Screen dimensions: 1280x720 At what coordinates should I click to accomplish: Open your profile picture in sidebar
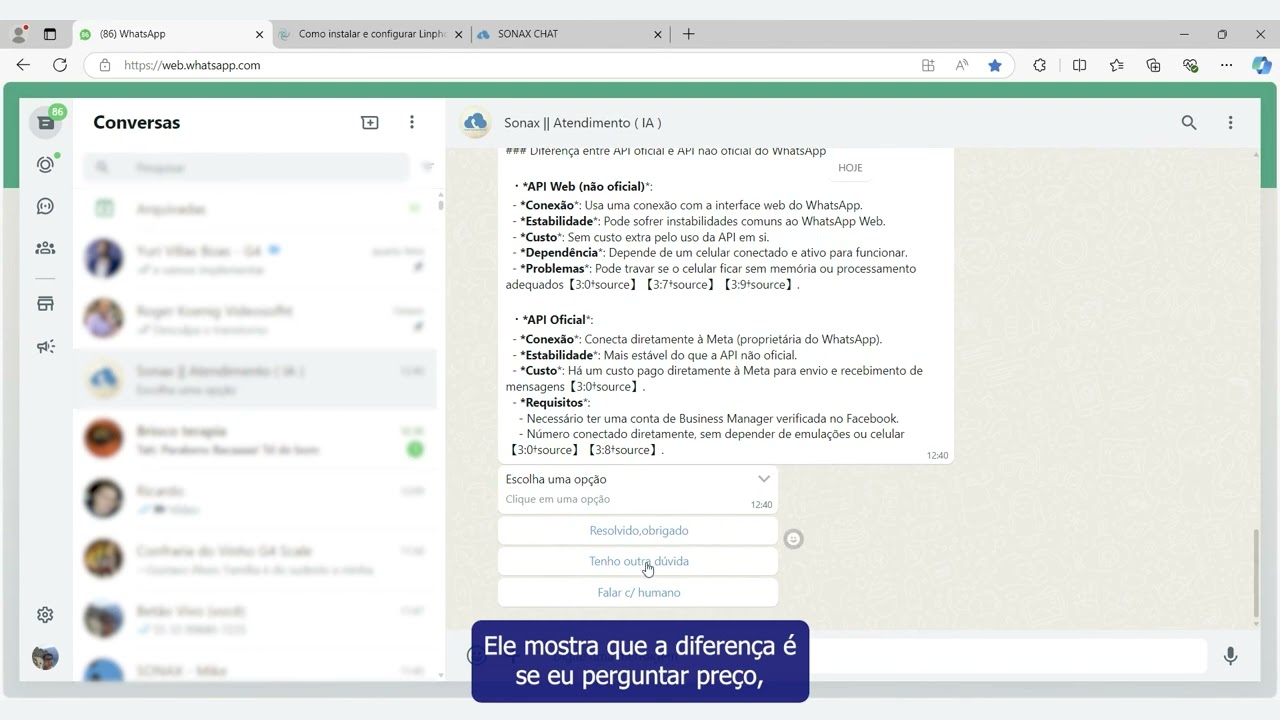point(45,657)
